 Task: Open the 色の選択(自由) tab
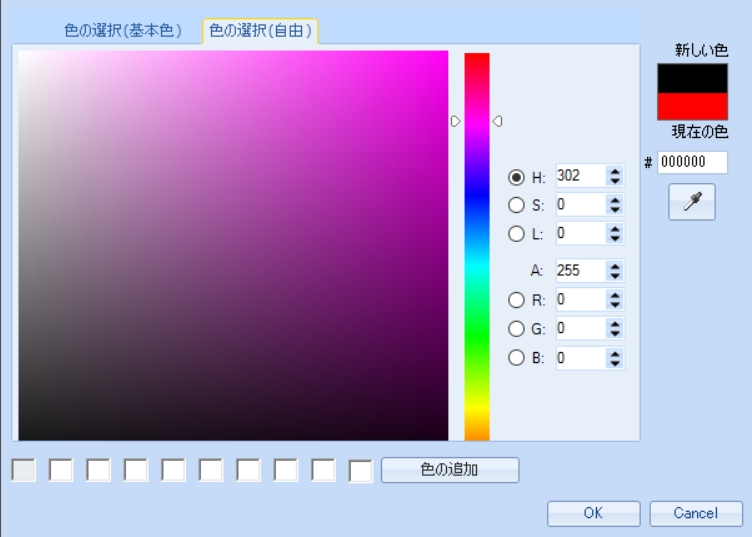click(x=260, y=31)
